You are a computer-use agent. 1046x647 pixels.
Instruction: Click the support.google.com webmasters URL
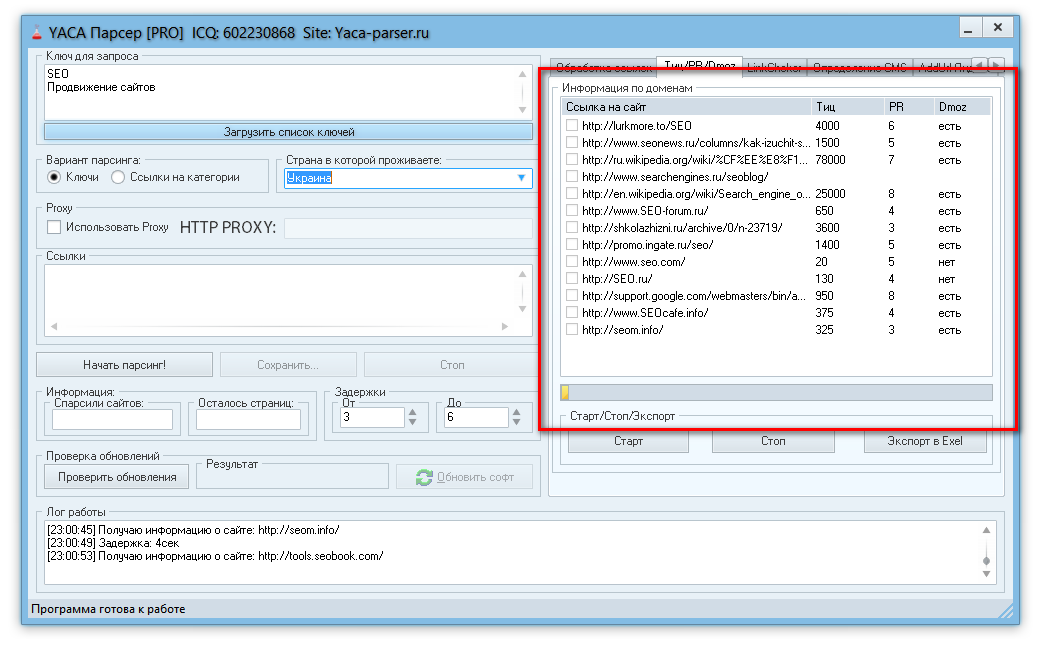[694, 296]
